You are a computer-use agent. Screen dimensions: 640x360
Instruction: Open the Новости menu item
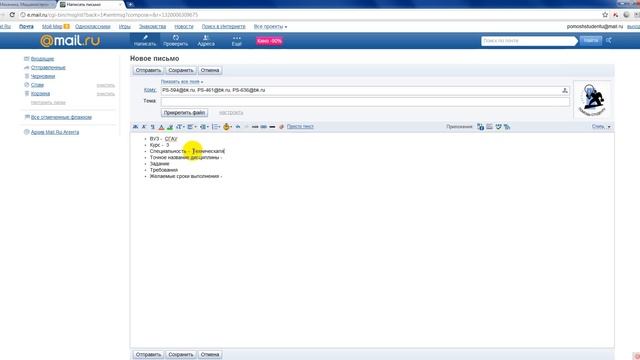click(184, 27)
